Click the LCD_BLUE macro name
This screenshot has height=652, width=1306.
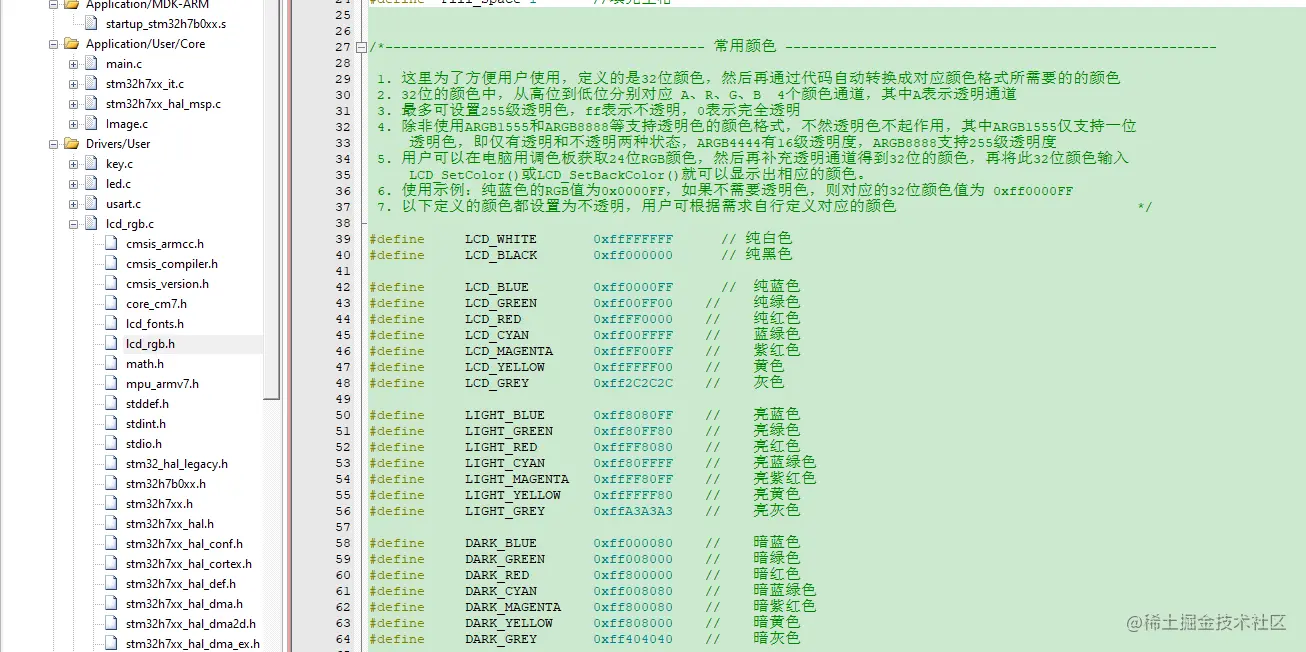(x=496, y=287)
